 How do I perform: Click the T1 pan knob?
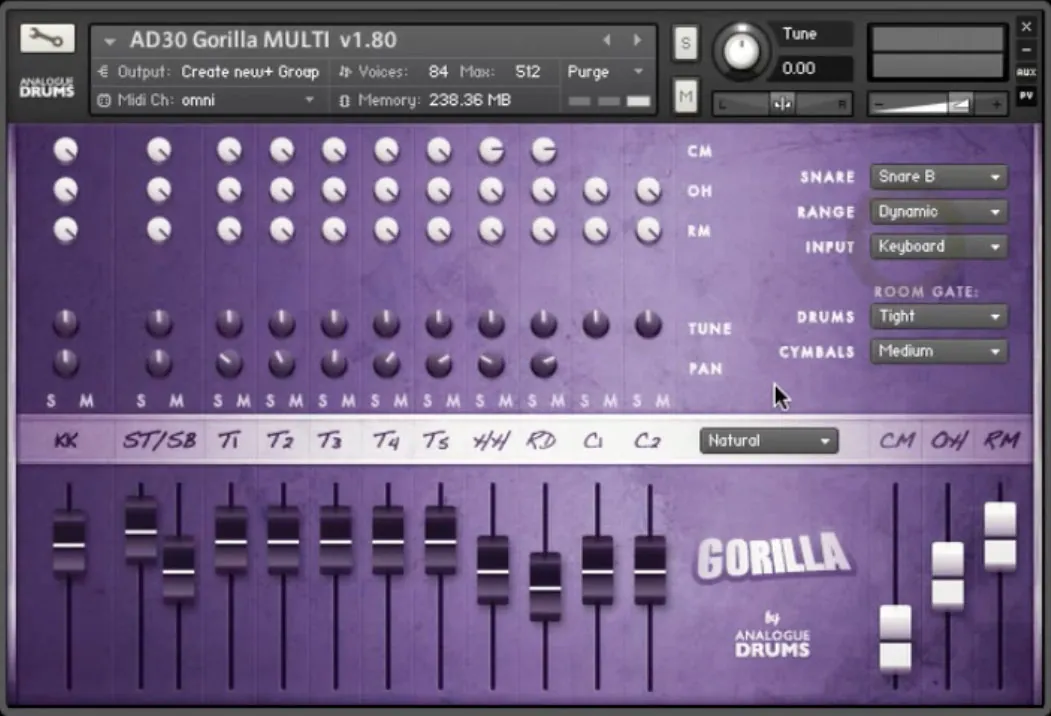click(229, 363)
